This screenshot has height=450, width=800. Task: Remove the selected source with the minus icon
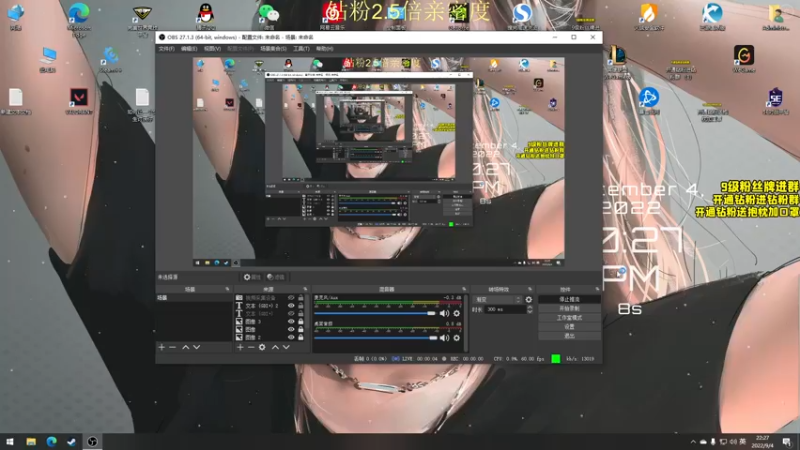(251, 347)
